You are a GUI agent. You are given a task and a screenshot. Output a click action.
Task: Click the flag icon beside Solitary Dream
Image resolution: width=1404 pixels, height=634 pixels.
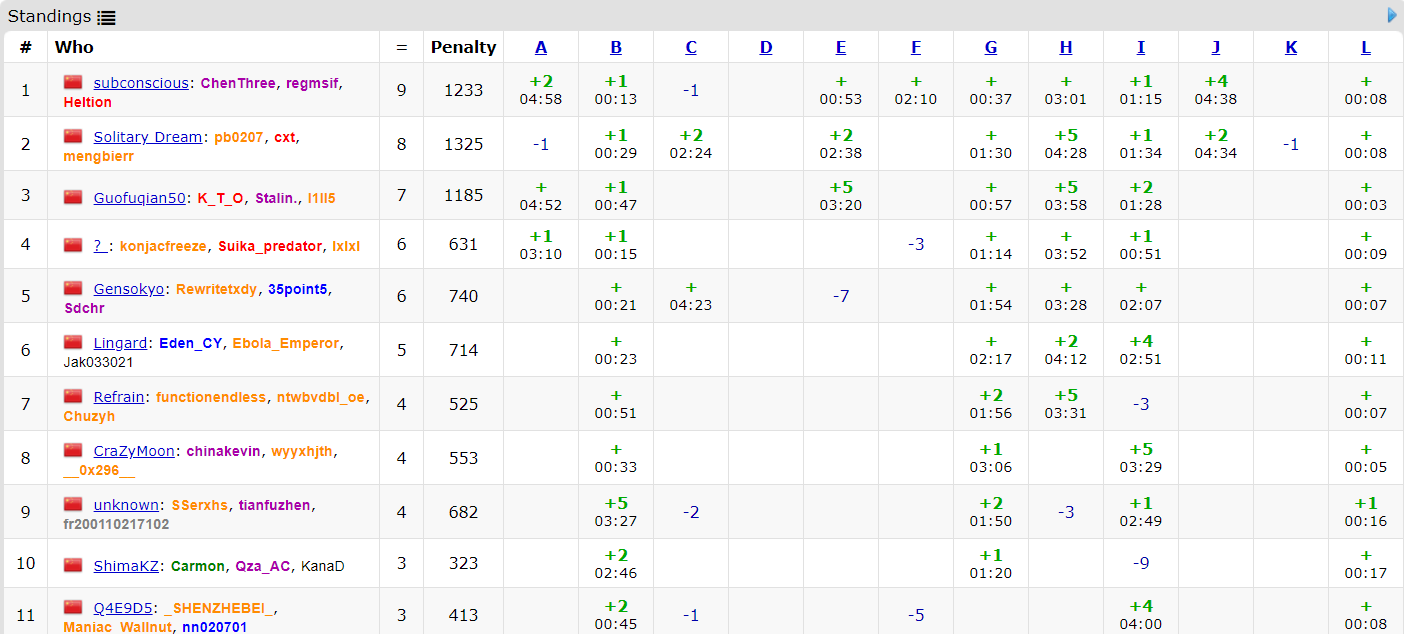tap(73, 136)
